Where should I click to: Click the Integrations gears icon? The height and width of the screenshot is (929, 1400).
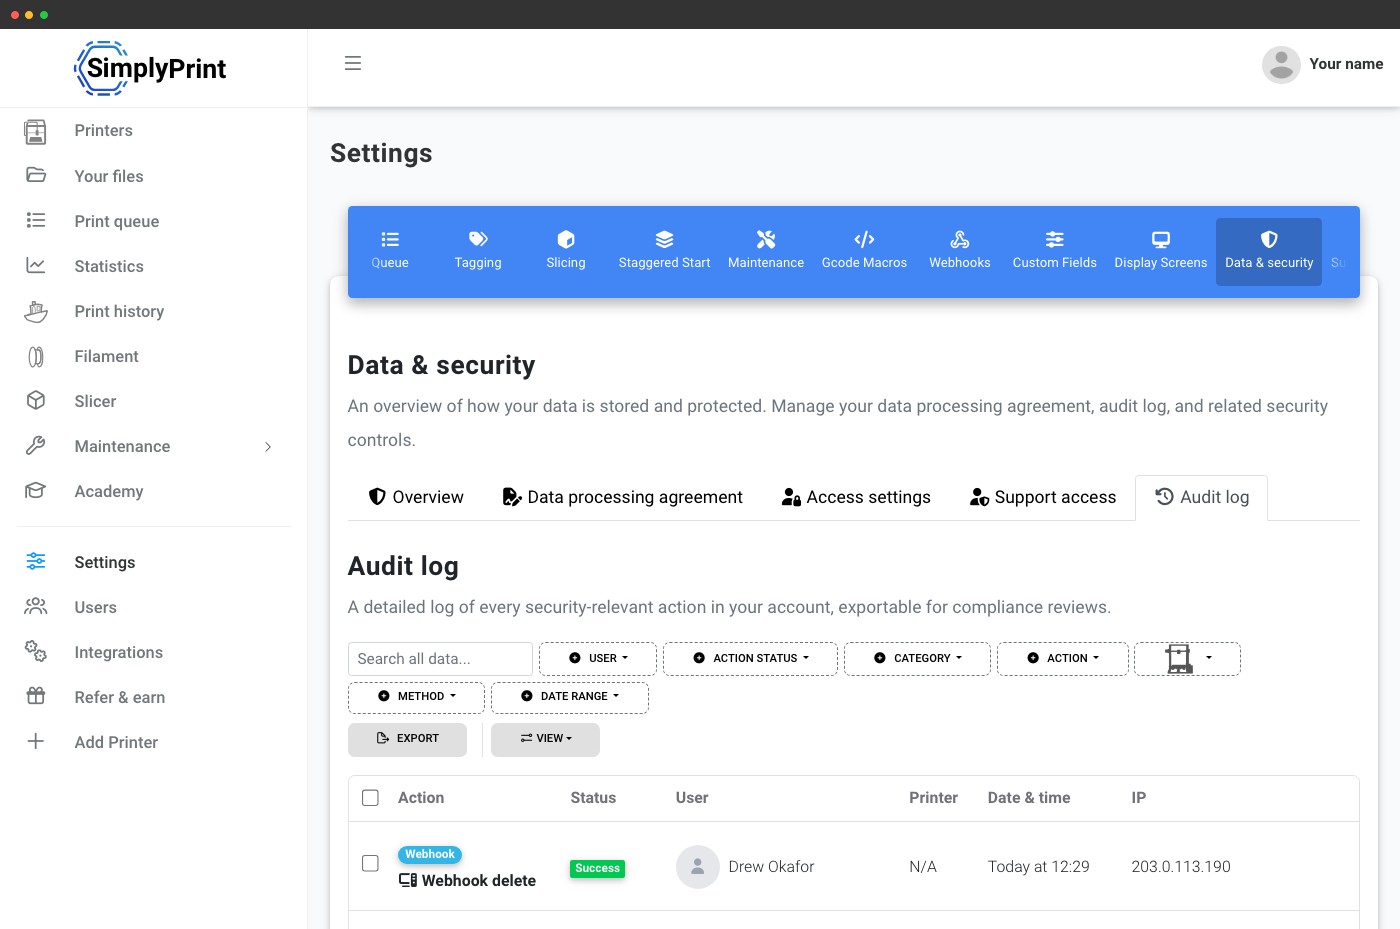click(36, 651)
